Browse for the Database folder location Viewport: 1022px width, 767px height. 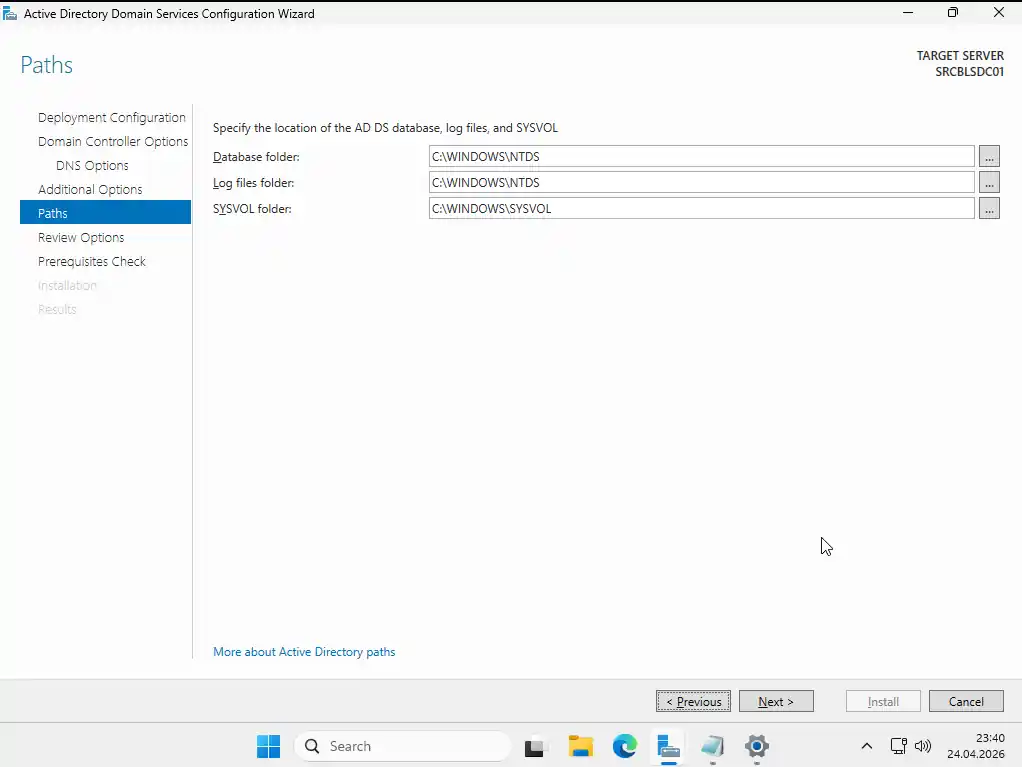[x=989, y=156]
